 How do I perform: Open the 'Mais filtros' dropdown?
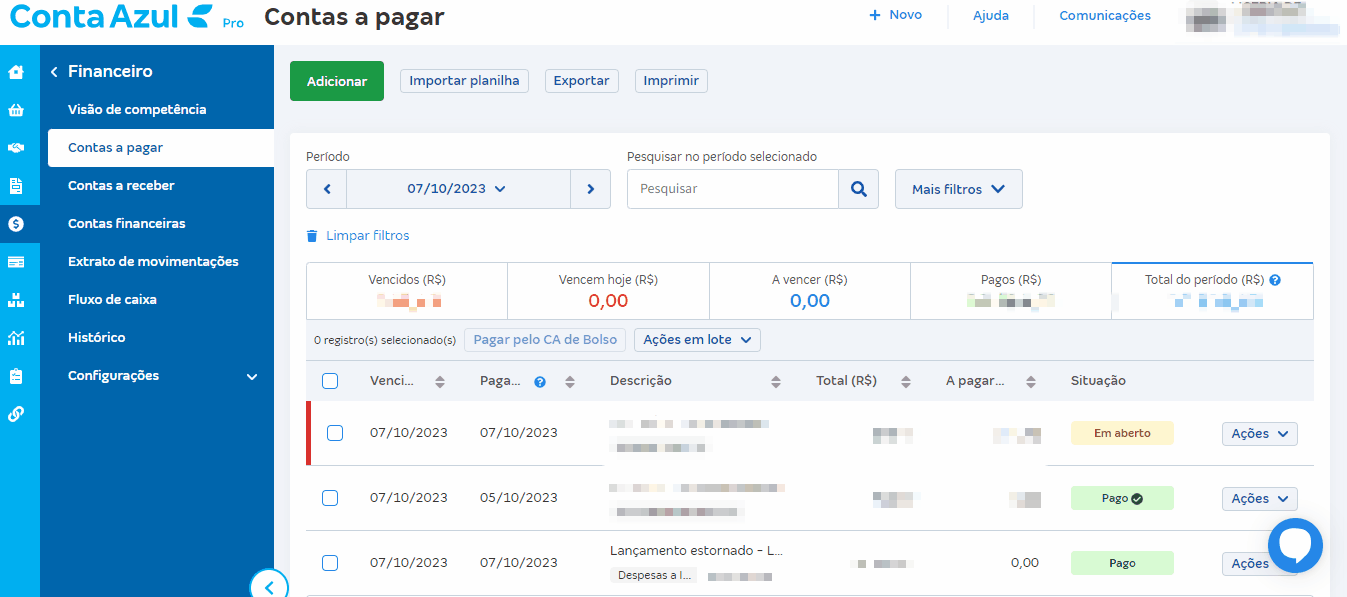(957, 189)
